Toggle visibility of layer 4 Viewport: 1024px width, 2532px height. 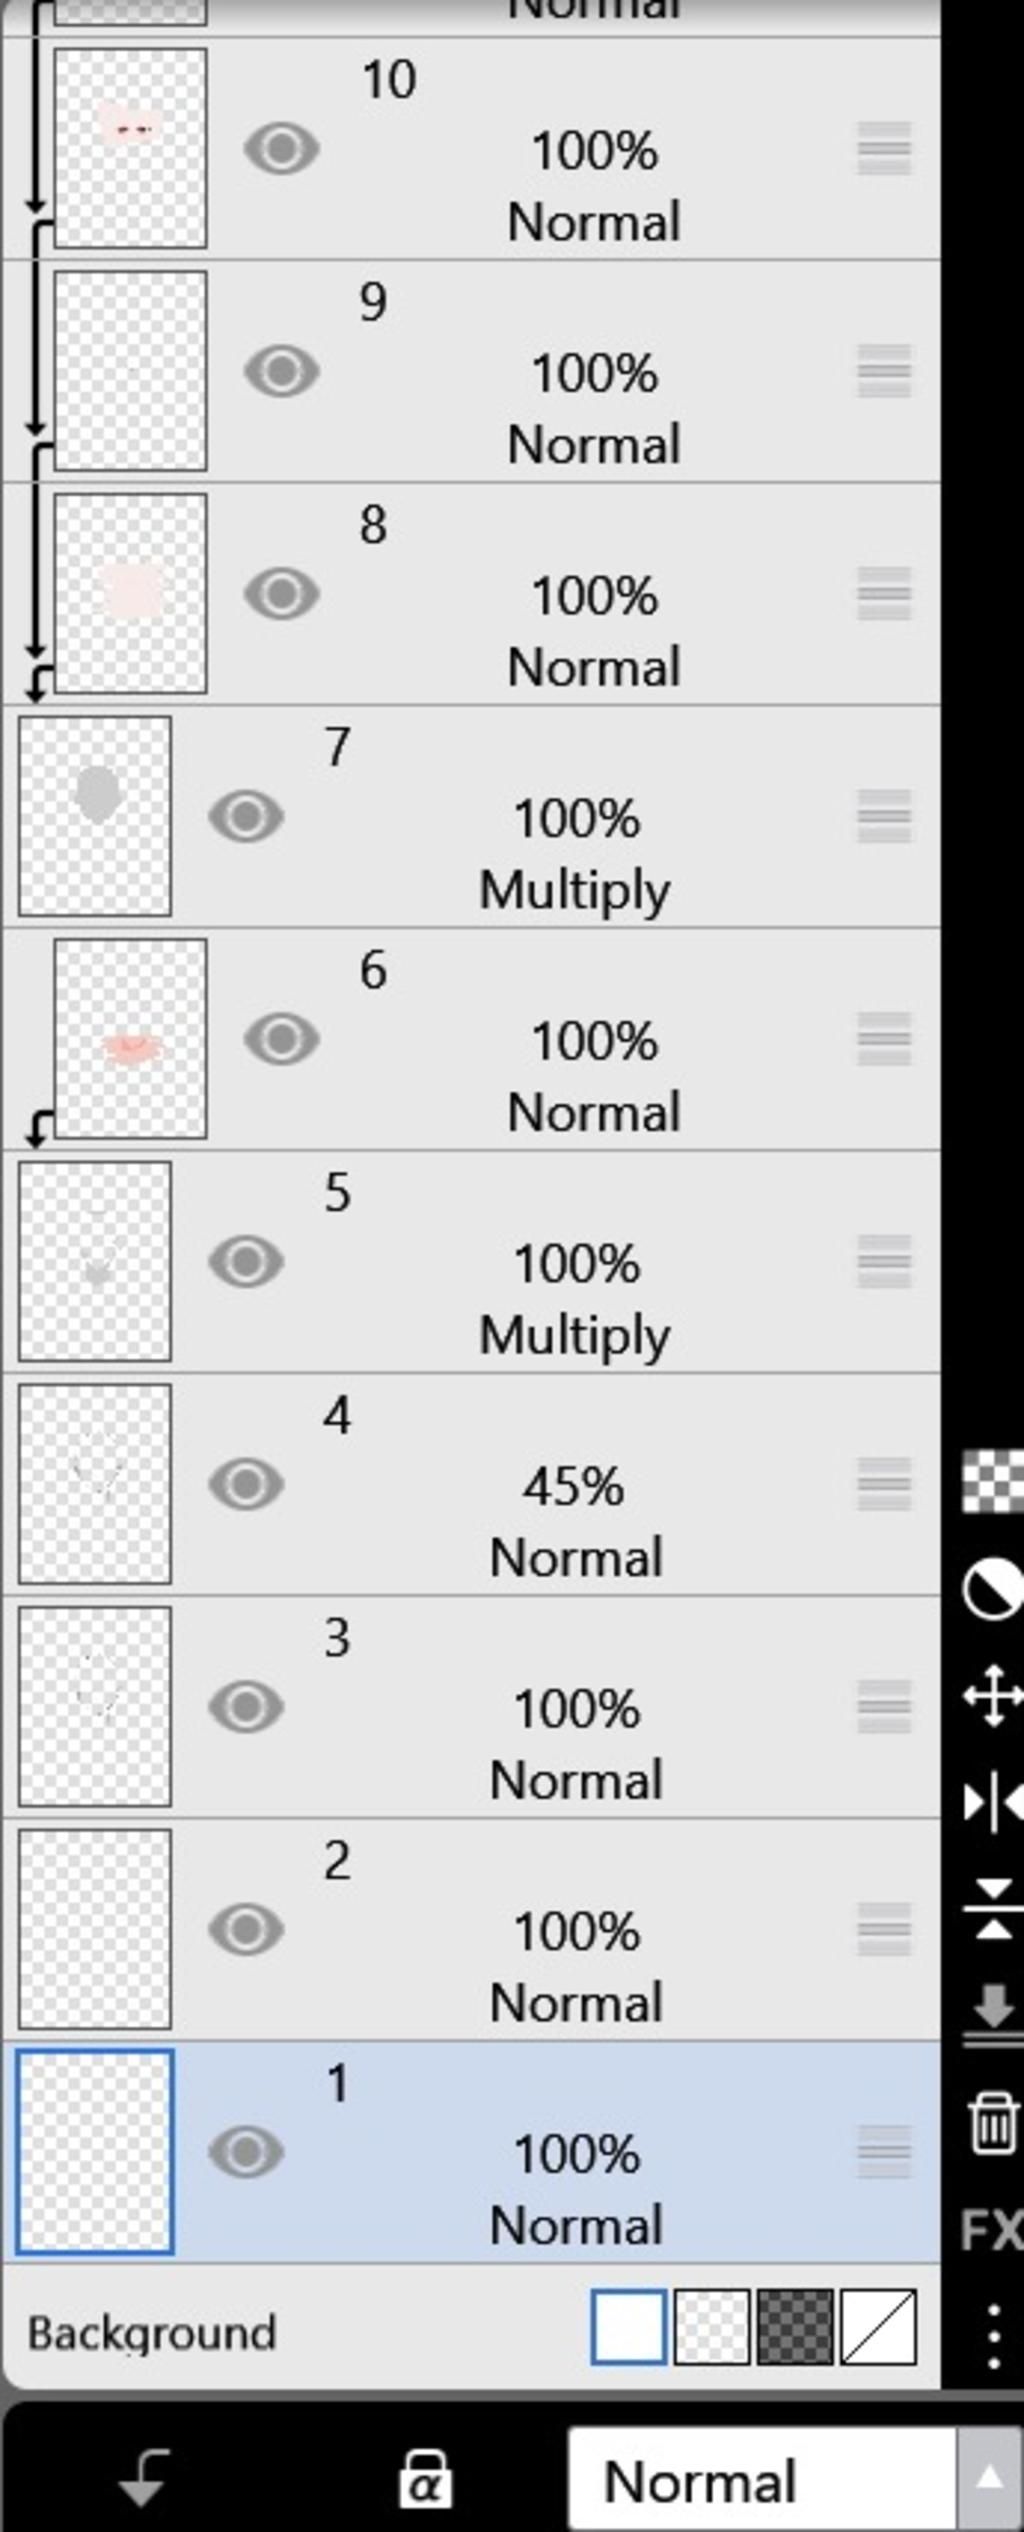(246, 1484)
